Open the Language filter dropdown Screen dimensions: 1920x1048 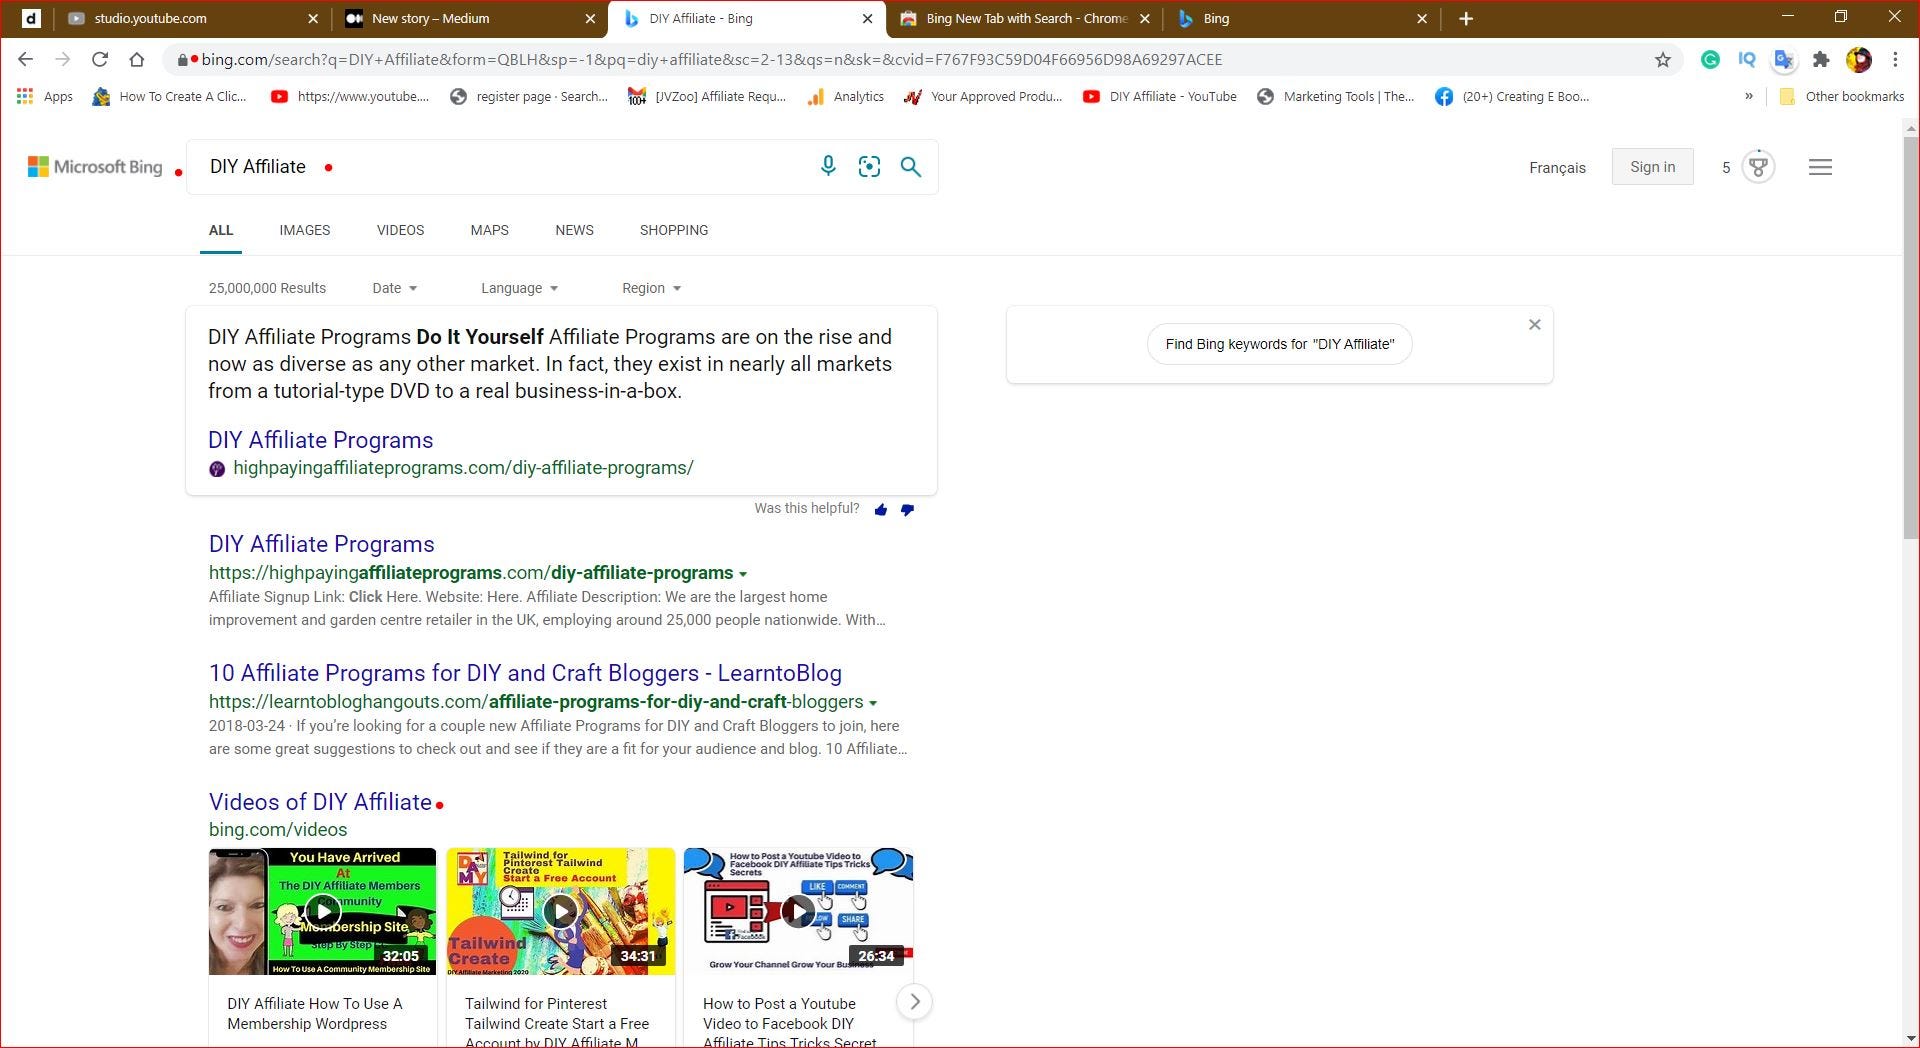520,288
